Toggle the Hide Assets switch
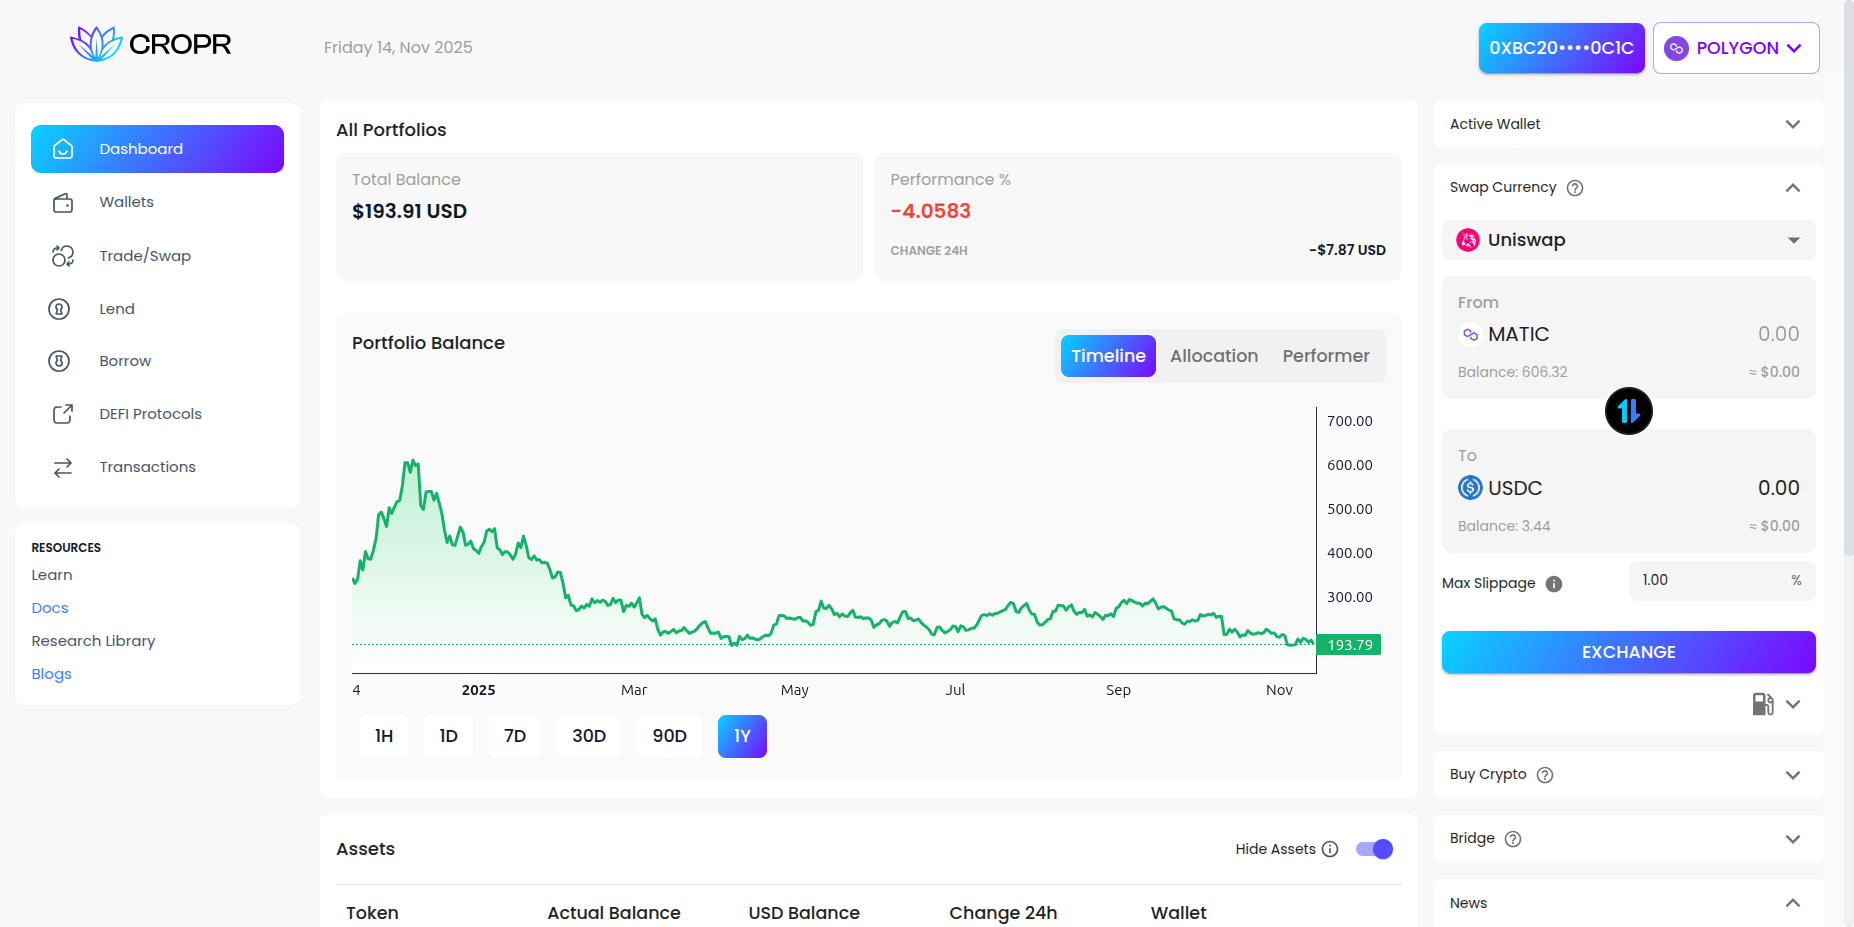This screenshot has width=1854, height=927. pos(1374,849)
